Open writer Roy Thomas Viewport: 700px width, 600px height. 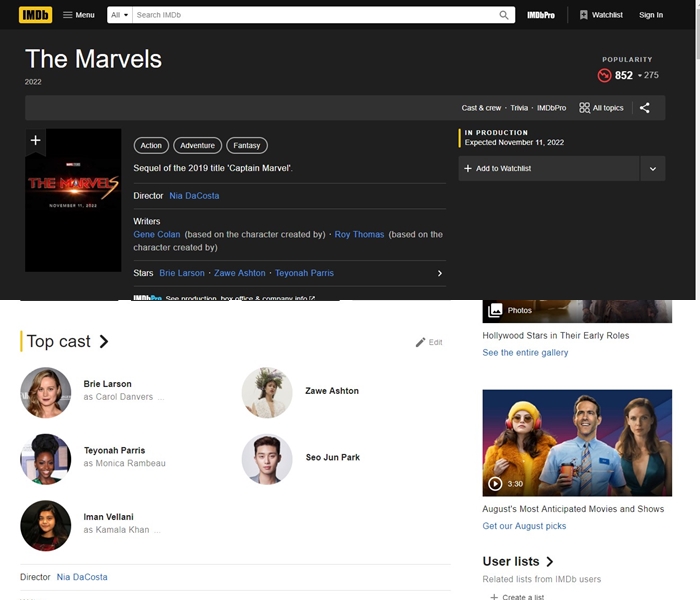tap(359, 234)
